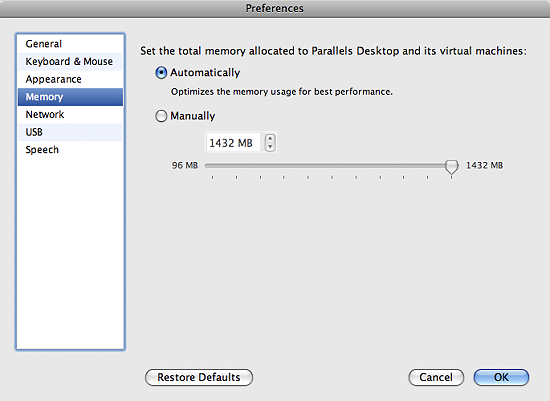Show the Speech preferences pane
The image size is (550, 401).
point(70,150)
